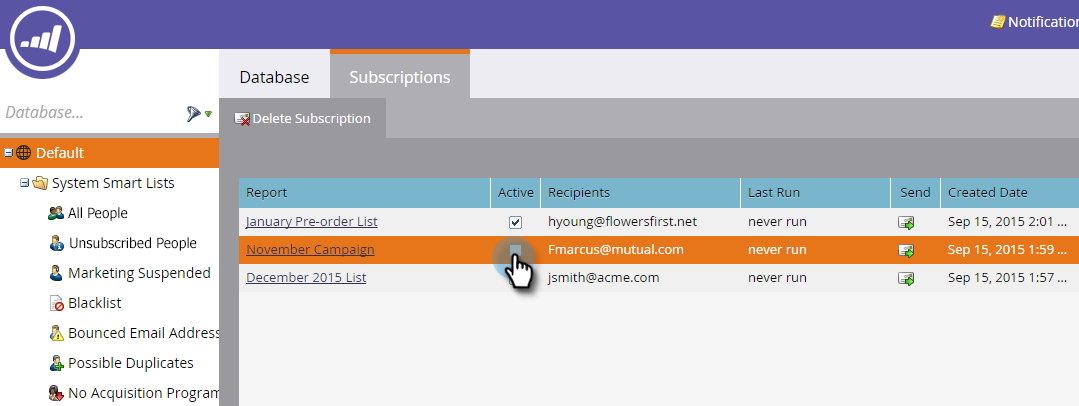Image resolution: width=1079 pixels, height=406 pixels.
Task: Click the Send icon for December 2015 List
Action: tap(907, 278)
